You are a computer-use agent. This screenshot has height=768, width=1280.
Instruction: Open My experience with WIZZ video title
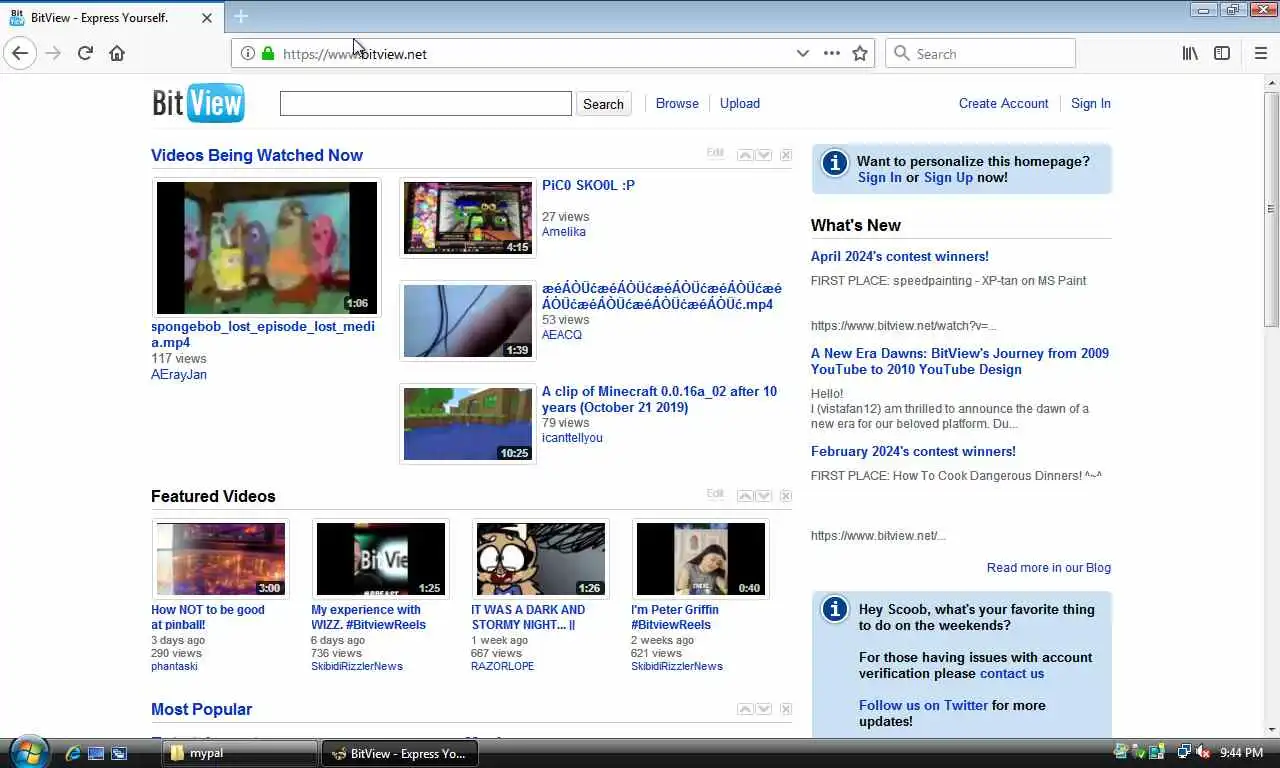tap(368, 617)
